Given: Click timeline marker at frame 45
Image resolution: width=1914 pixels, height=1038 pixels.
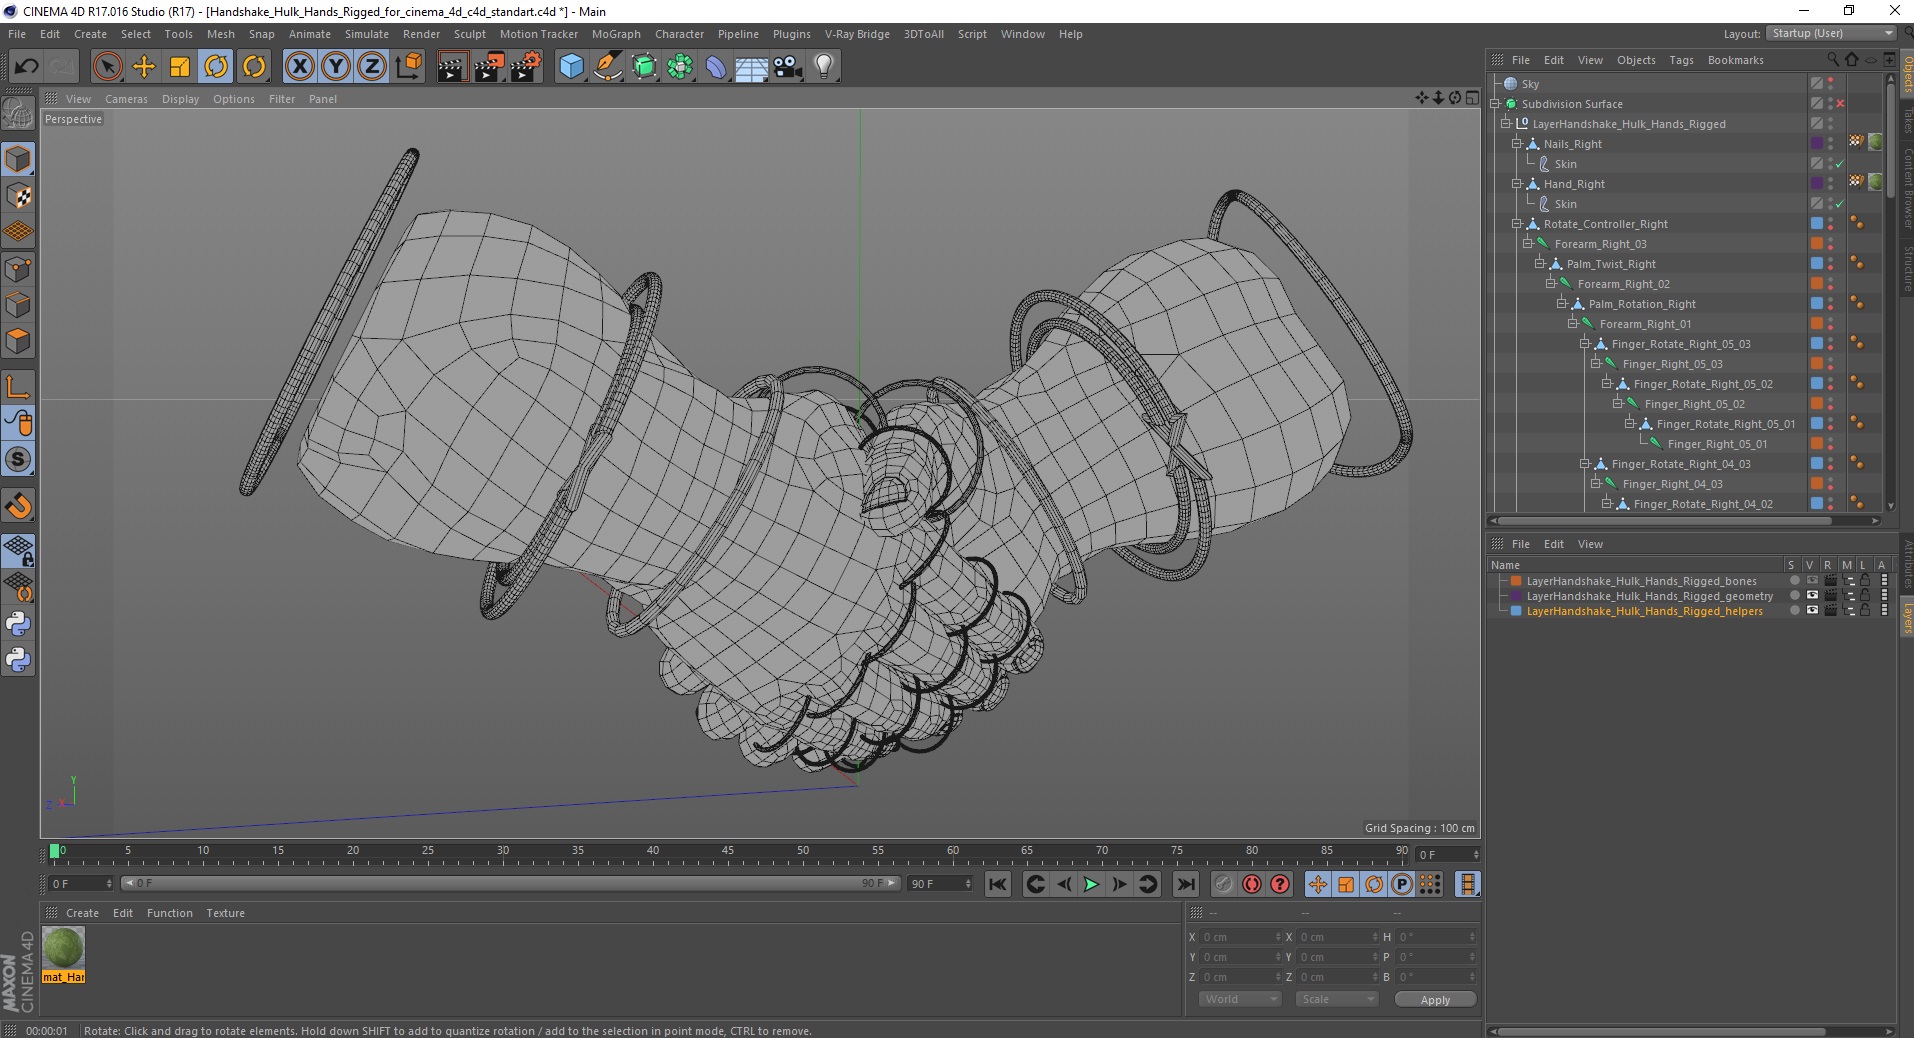Looking at the screenshot, I should [728, 852].
